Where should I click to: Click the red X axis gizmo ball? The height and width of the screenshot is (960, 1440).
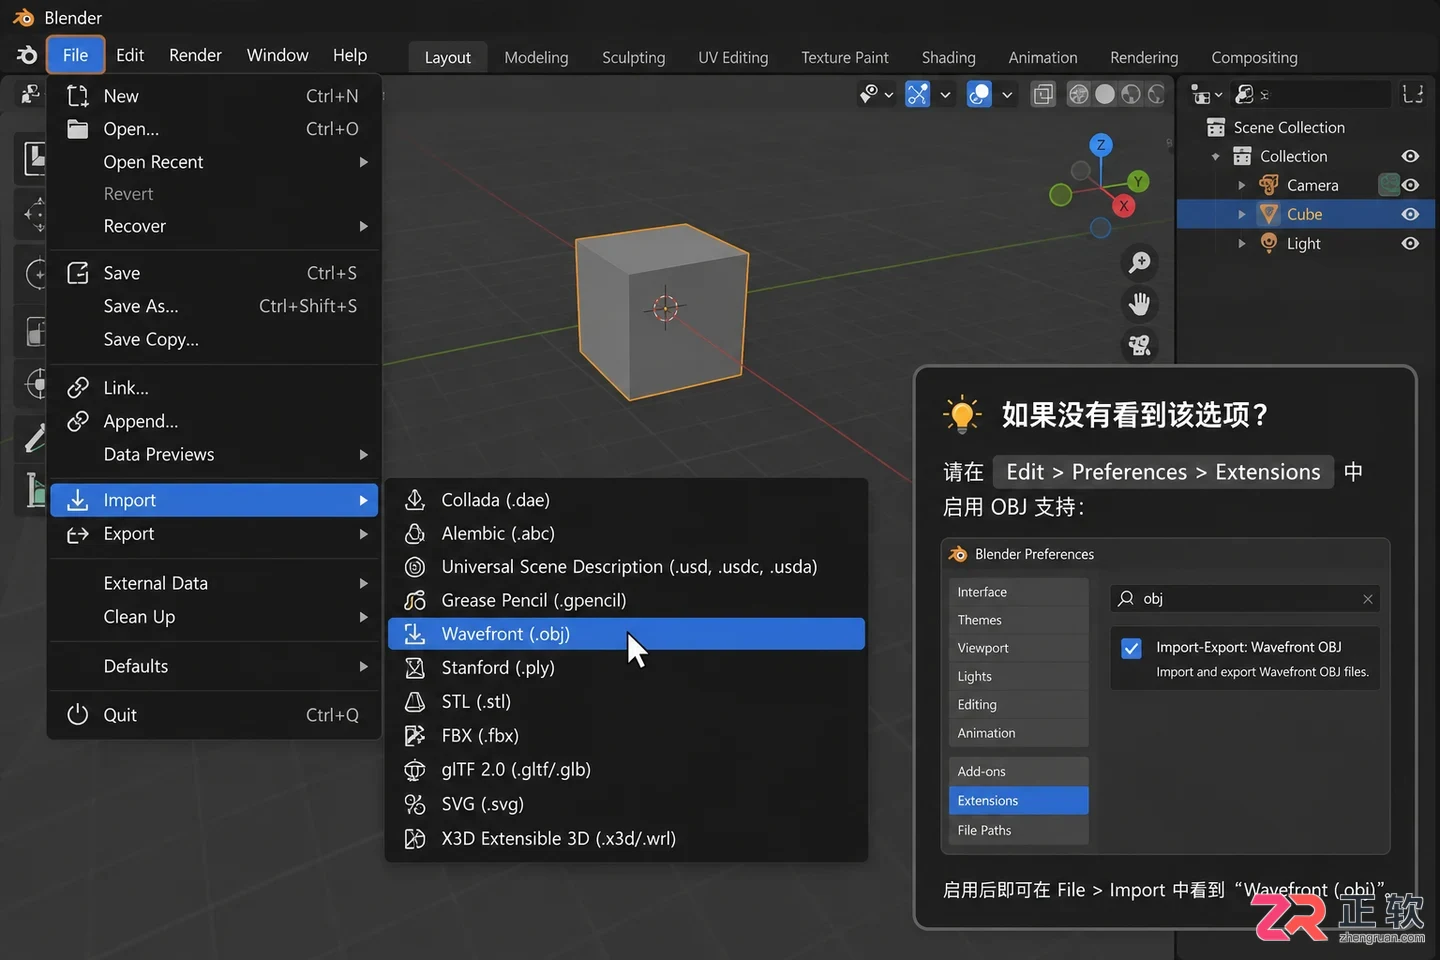point(1124,206)
